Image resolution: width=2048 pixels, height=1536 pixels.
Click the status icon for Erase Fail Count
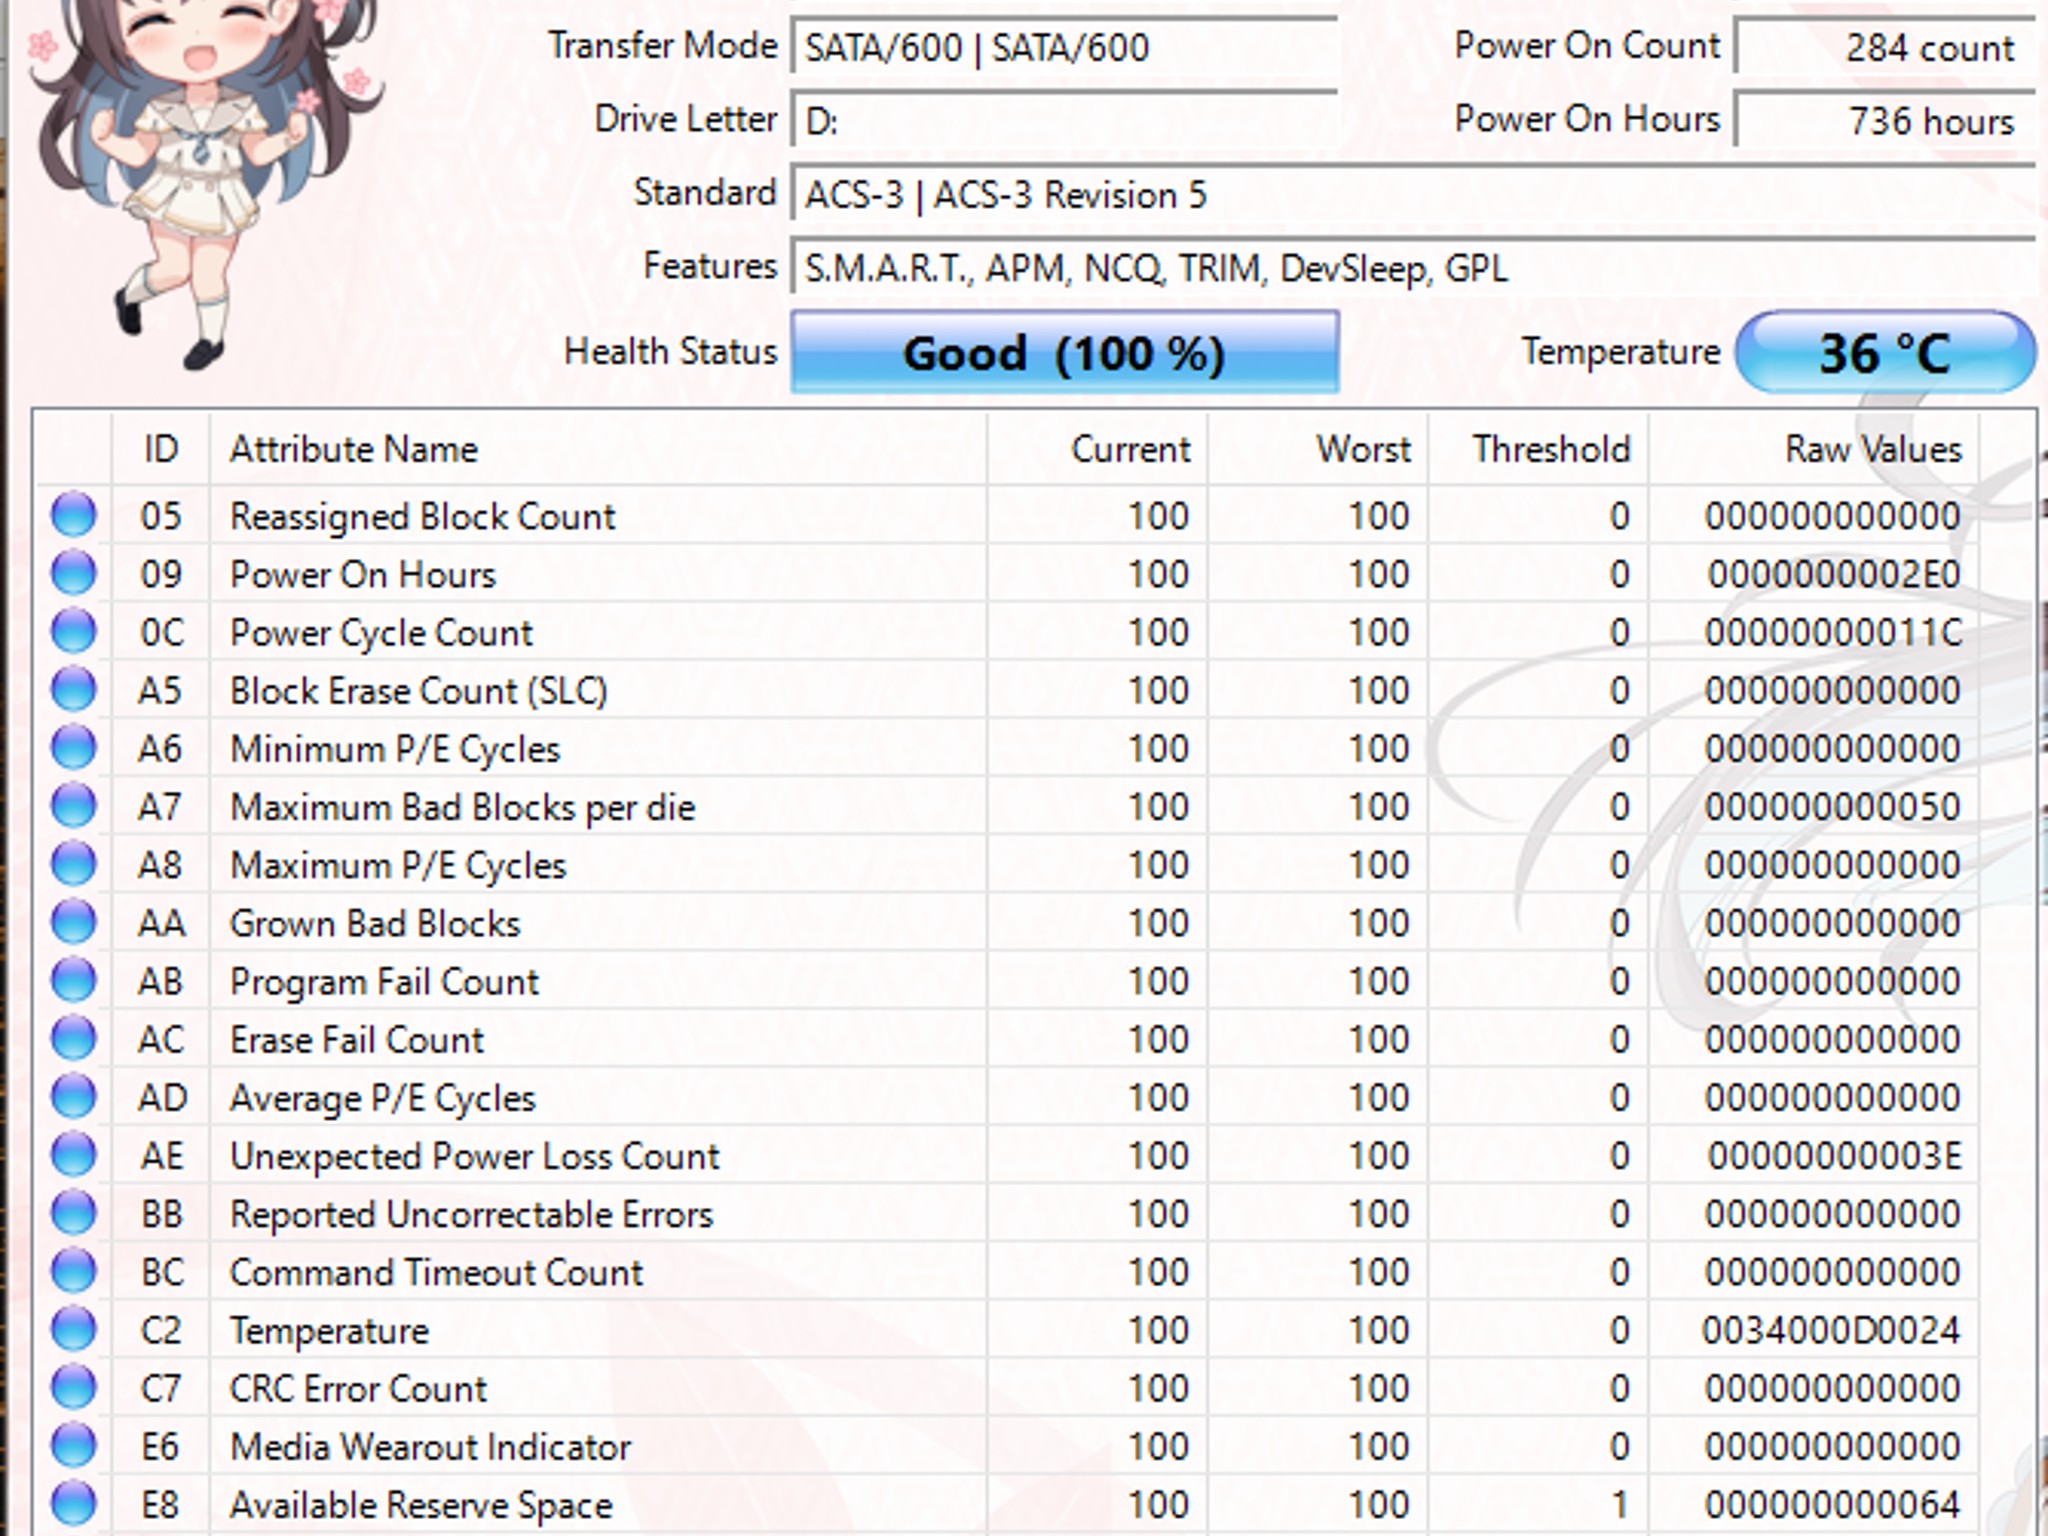(x=74, y=1038)
